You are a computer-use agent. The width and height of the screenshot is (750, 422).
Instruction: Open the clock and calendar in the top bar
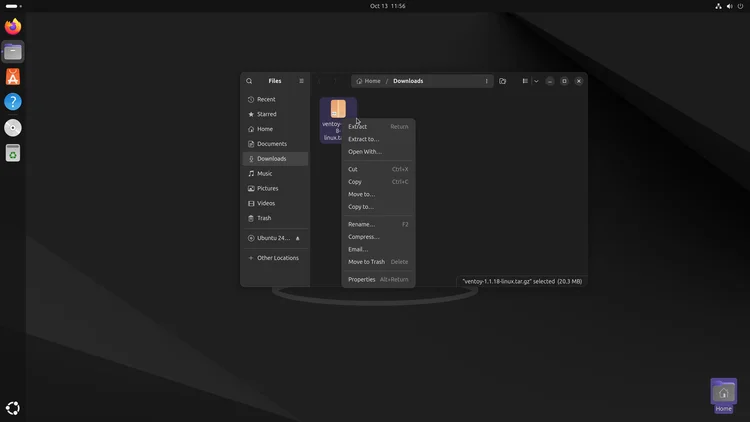pyautogui.click(x=387, y=6)
